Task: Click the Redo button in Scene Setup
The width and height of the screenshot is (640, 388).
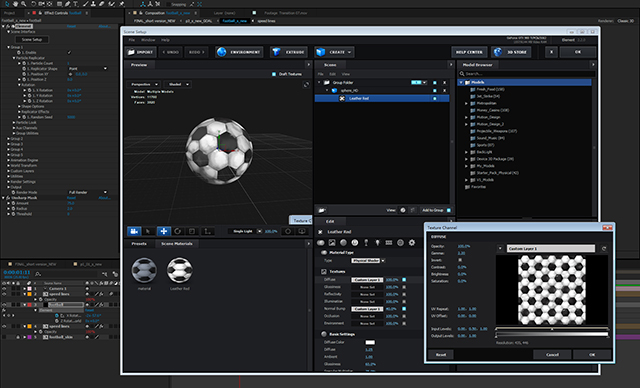Action: coord(197,52)
